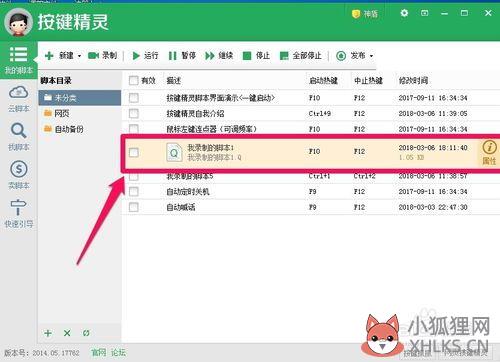
Task: Open the 我的脚本 sidebar section
Action: 18,60
